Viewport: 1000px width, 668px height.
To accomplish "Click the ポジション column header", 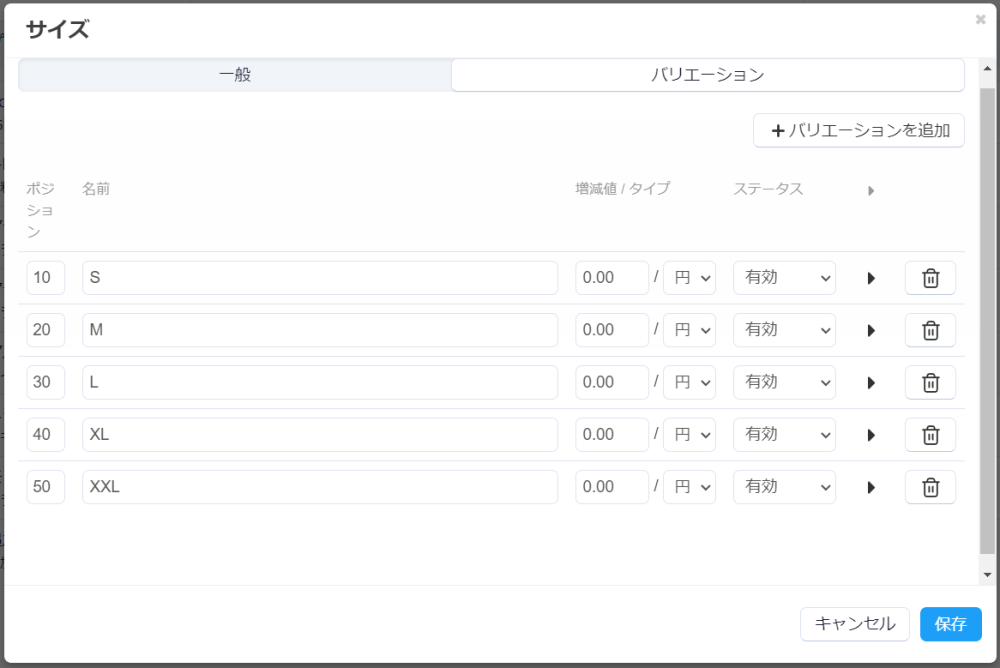I will tap(40, 211).
